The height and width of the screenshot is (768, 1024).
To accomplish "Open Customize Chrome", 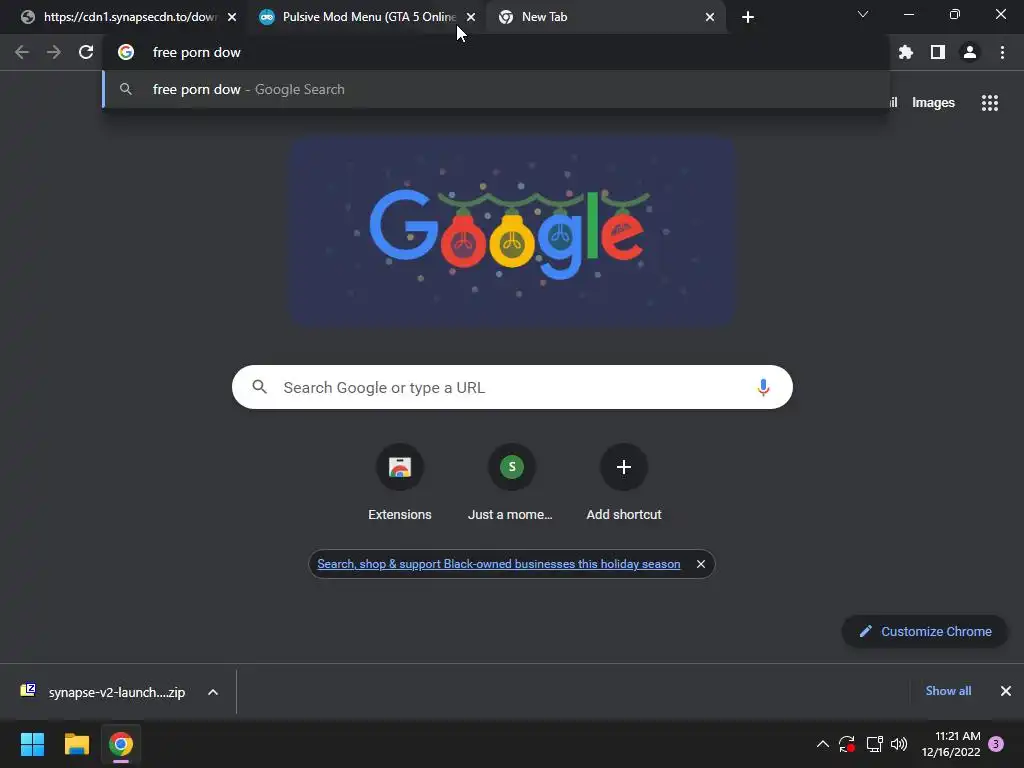I will [x=925, y=632].
